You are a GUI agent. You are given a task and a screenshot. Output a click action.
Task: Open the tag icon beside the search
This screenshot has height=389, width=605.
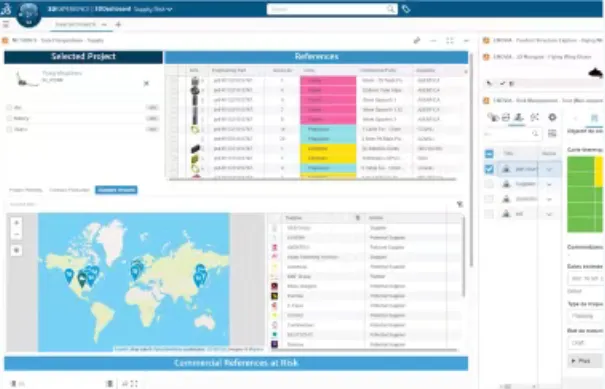point(406,9)
